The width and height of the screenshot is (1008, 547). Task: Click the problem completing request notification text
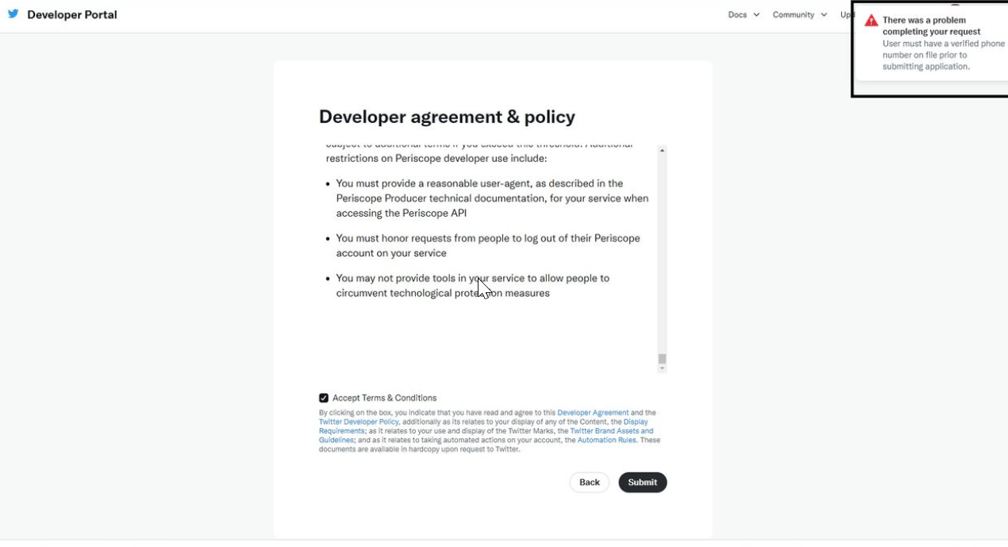(x=932, y=26)
